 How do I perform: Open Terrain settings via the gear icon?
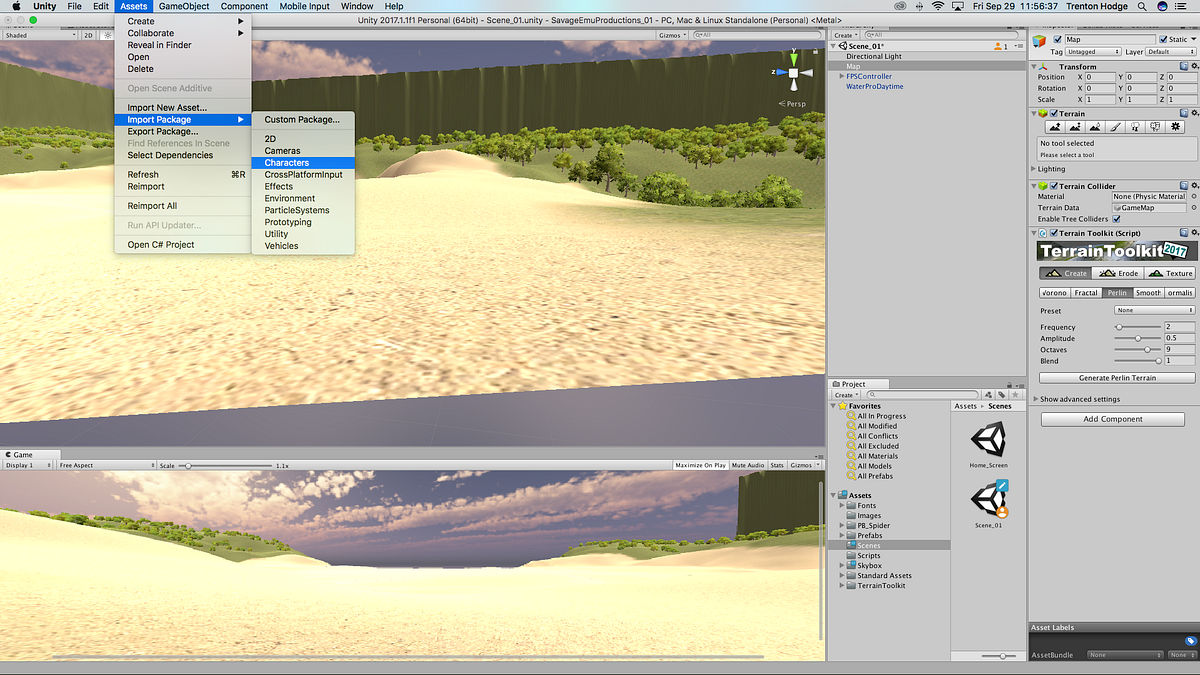point(1176,127)
